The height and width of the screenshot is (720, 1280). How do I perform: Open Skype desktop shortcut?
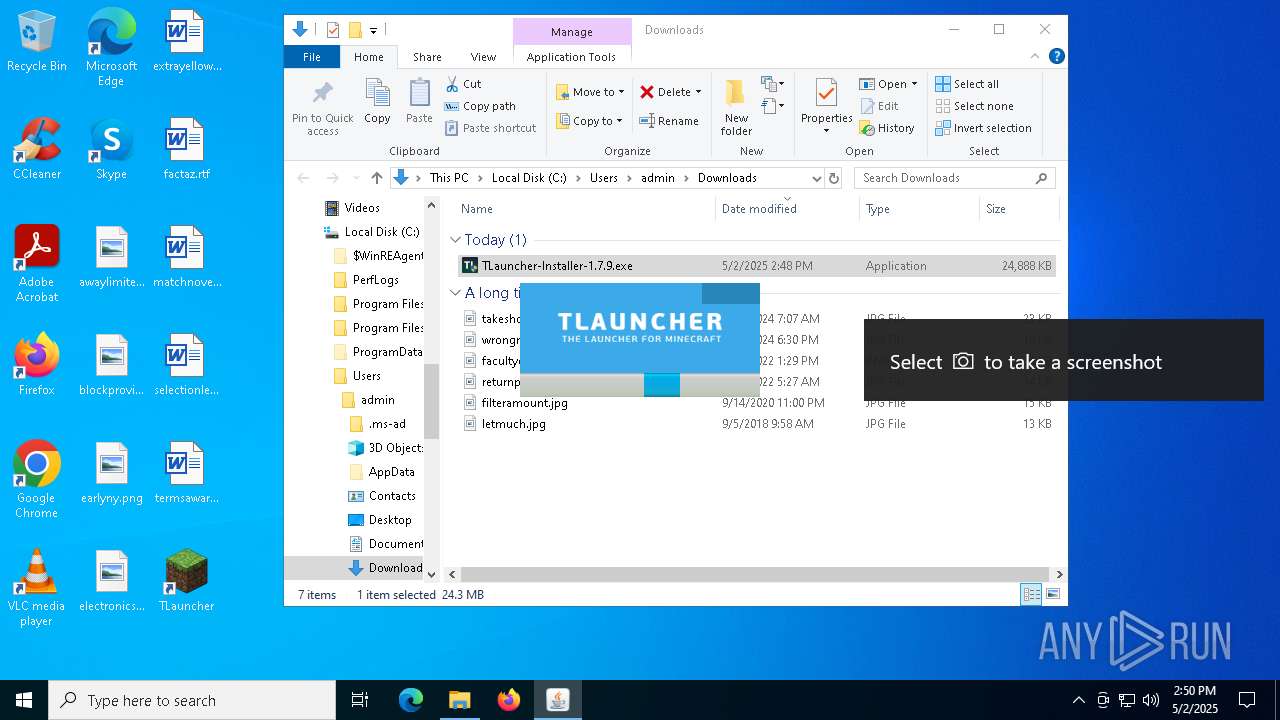(x=111, y=149)
